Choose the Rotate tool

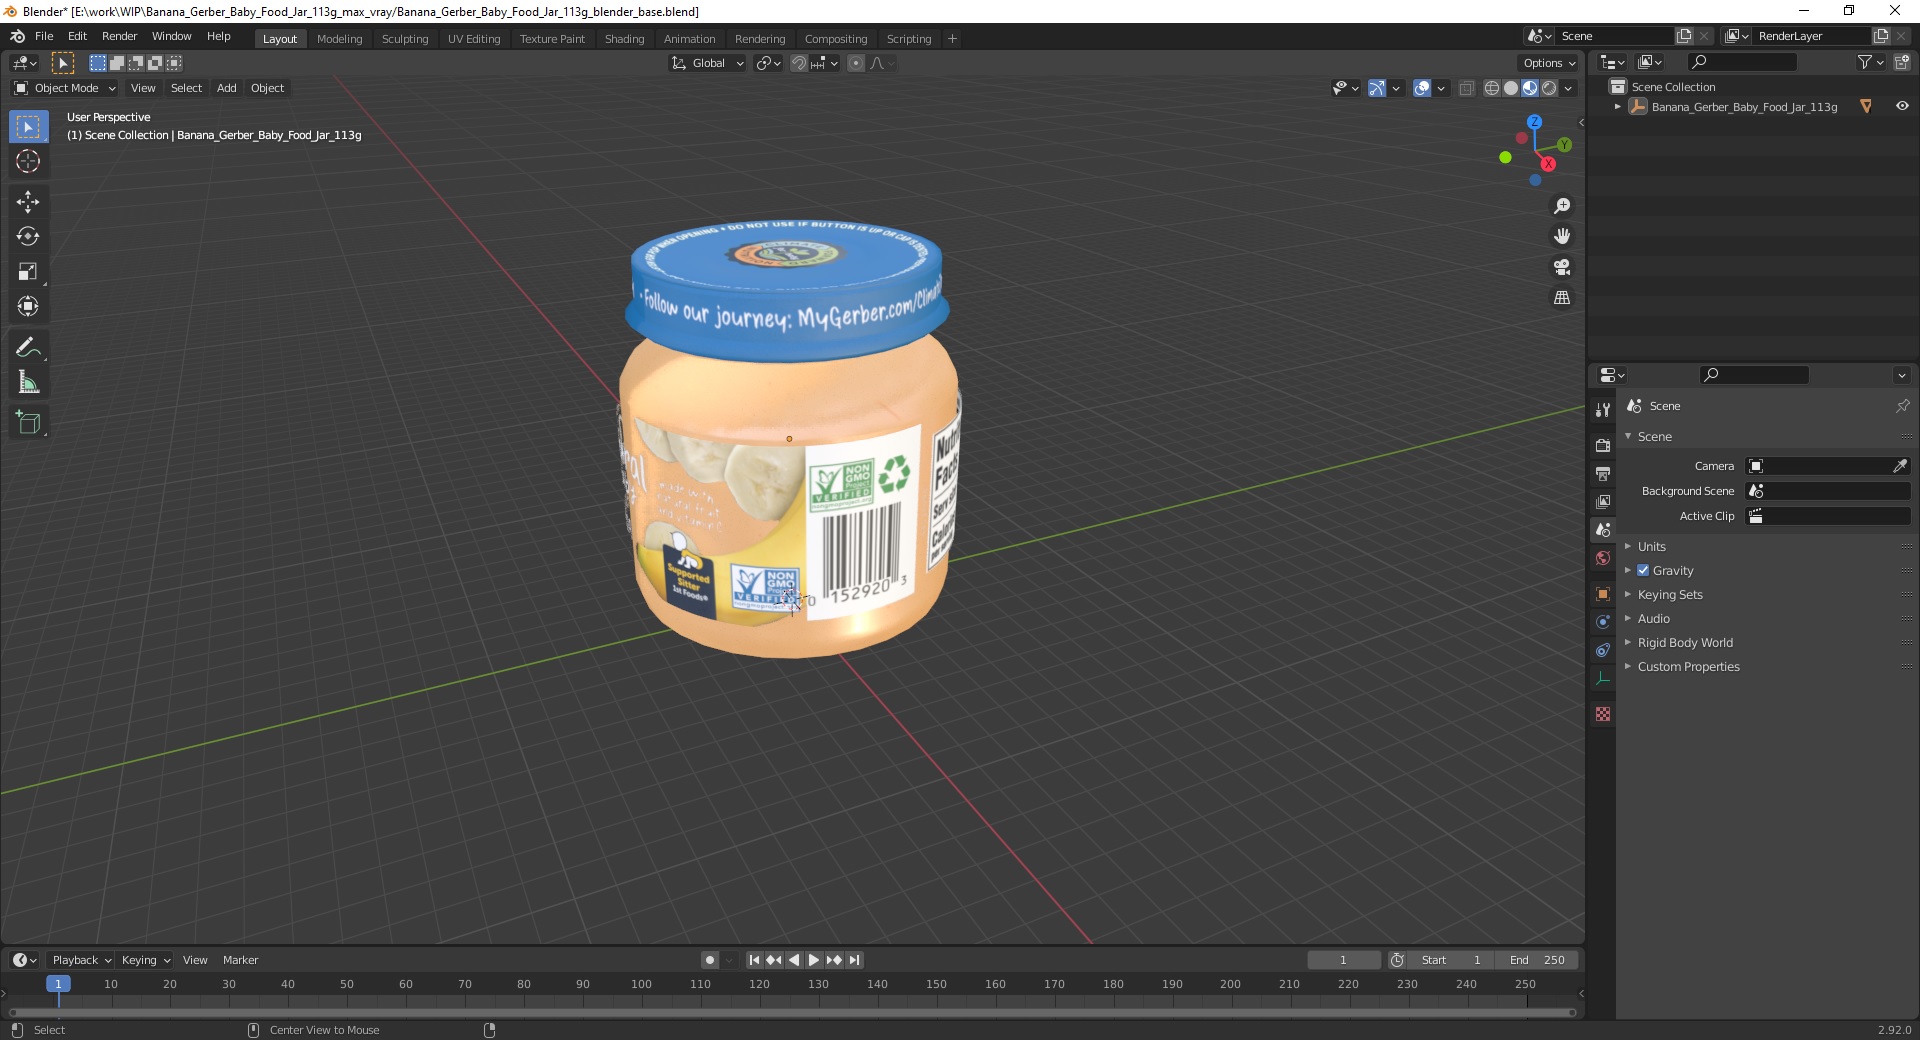(x=28, y=237)
